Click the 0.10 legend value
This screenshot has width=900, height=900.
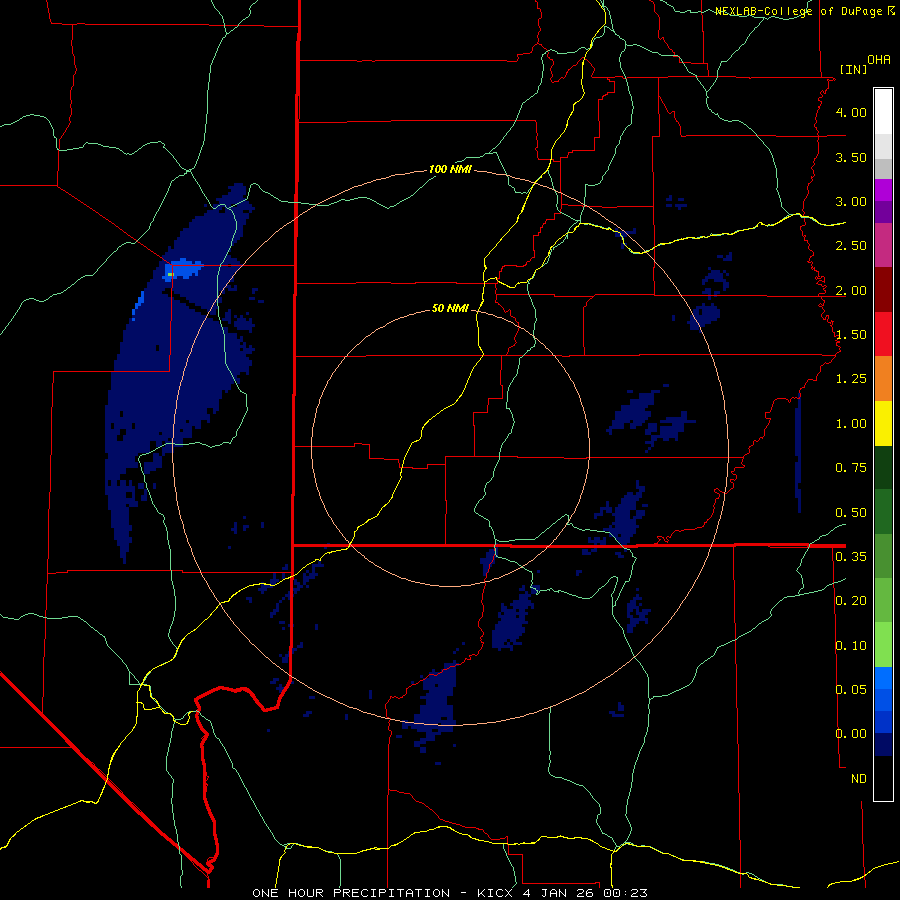[851, 645]
